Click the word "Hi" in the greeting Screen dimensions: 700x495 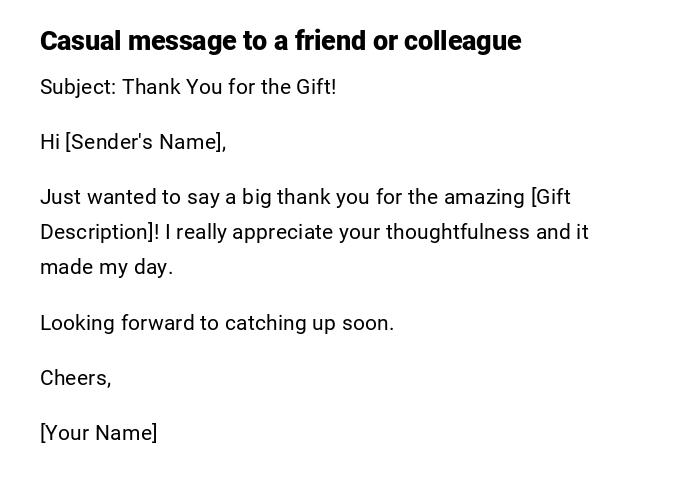50,142
